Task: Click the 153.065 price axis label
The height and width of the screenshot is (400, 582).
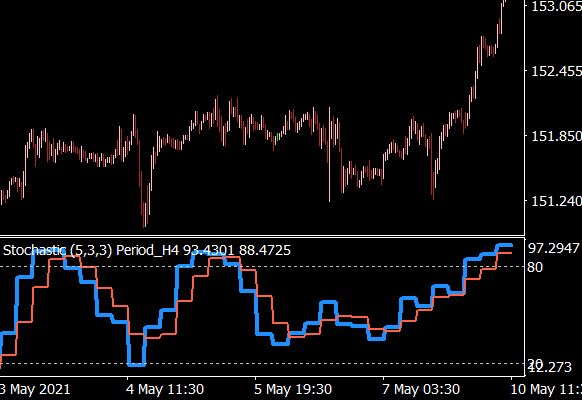Action: point(556,7)
